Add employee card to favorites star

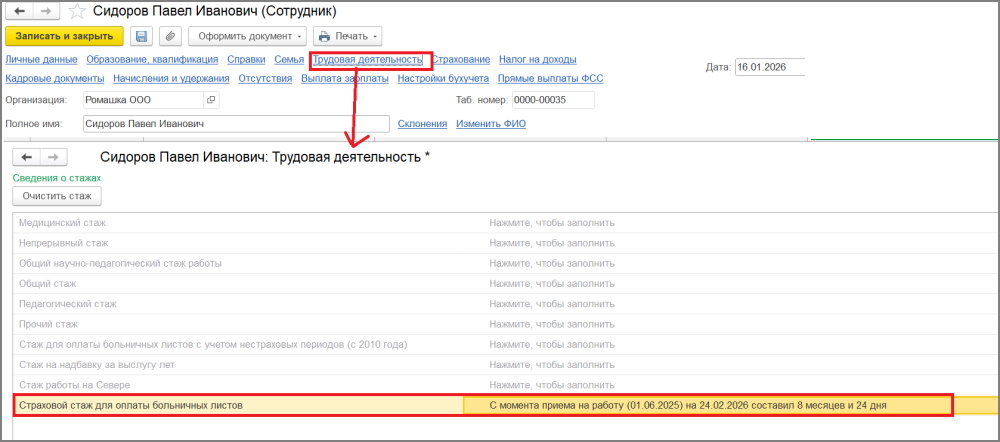[77, 12]
